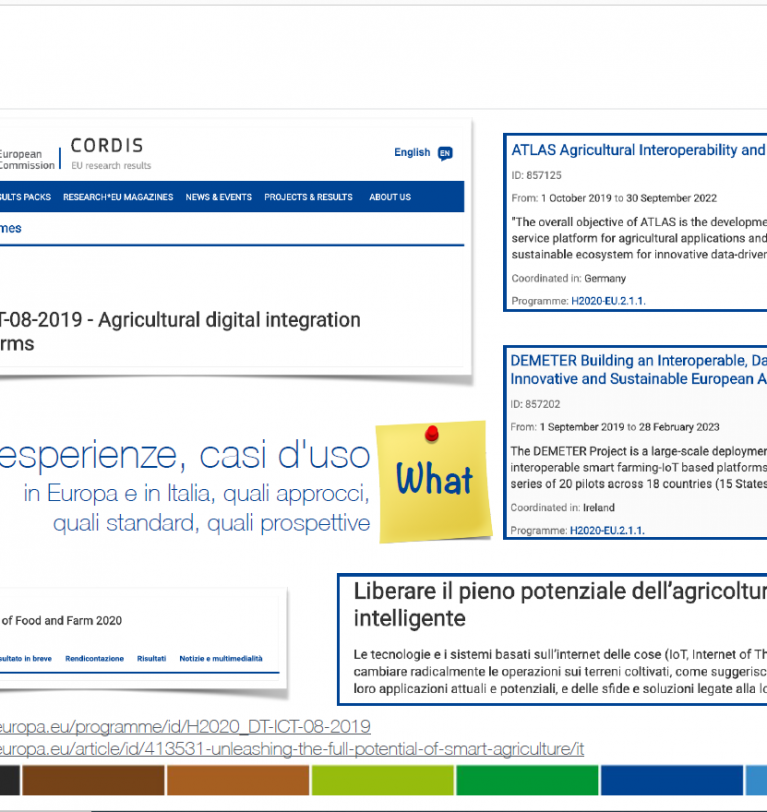Click the ATLAS overall objective description paragraph

(x=639, y=238)
